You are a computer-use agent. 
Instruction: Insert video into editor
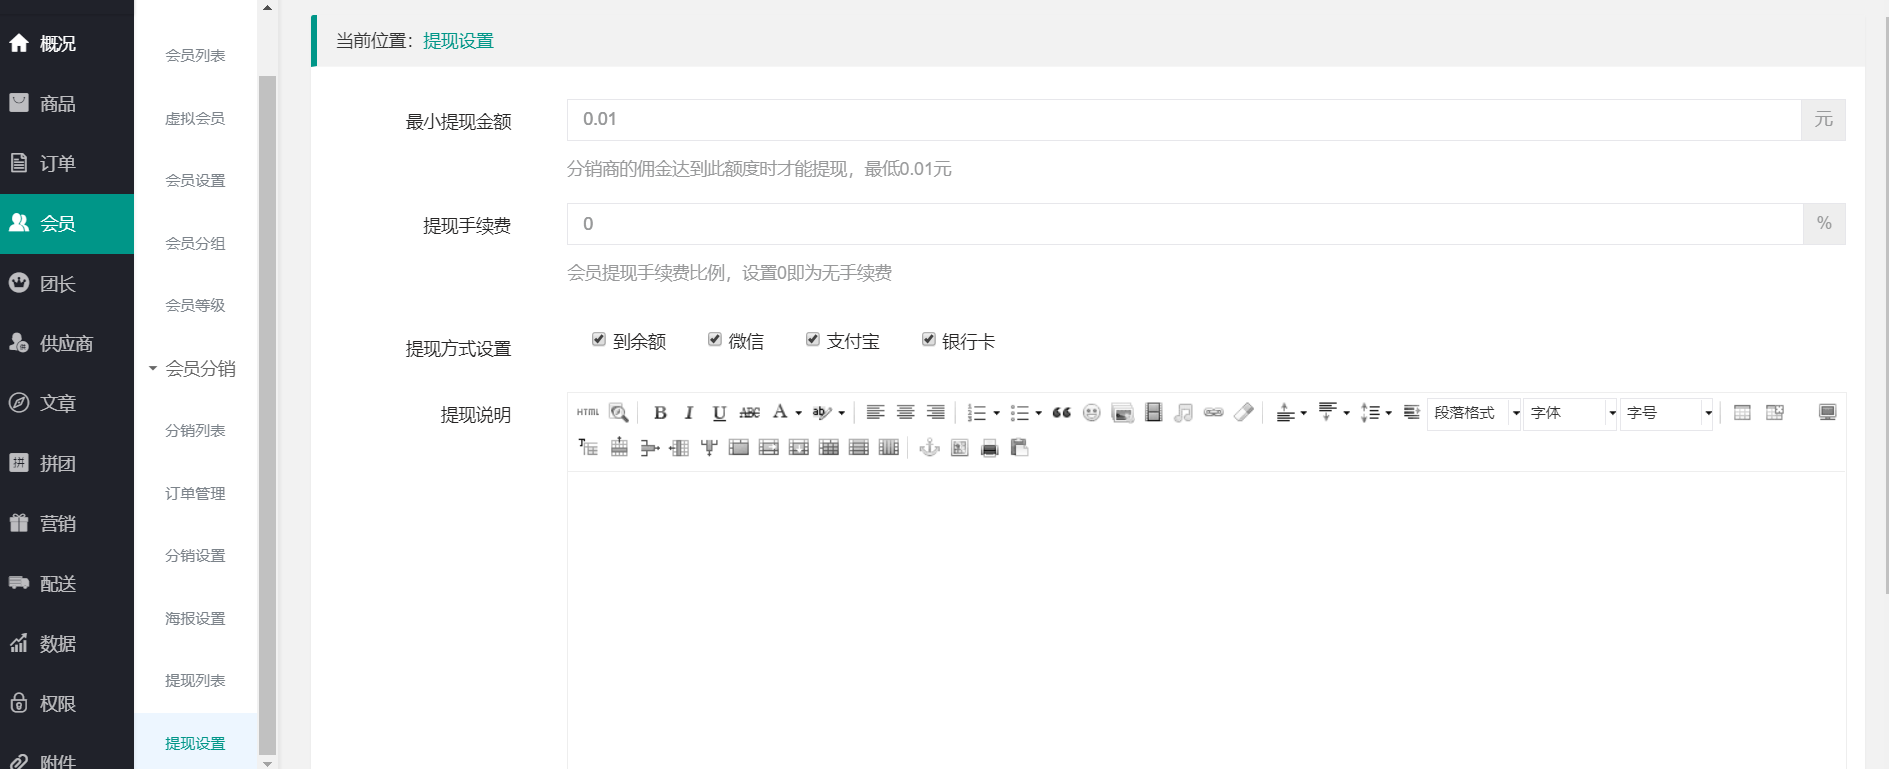[1153, 412]
